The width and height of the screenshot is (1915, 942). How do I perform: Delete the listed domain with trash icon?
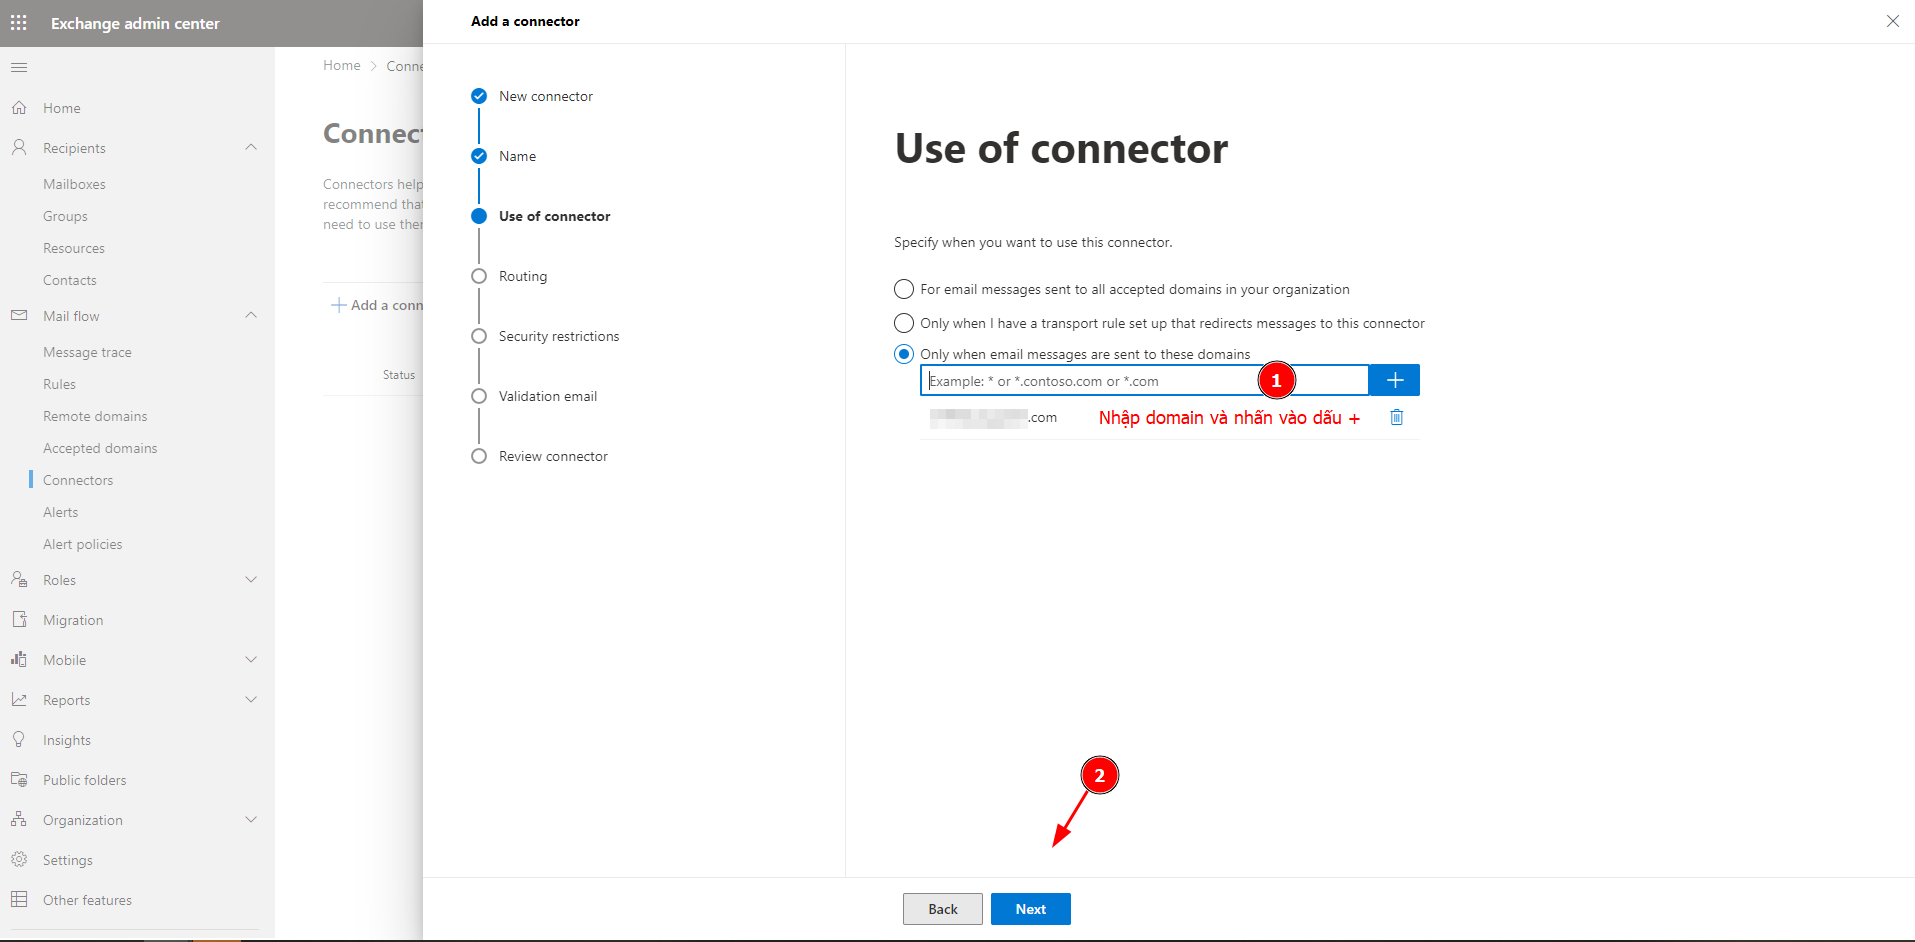(1396, 417)
